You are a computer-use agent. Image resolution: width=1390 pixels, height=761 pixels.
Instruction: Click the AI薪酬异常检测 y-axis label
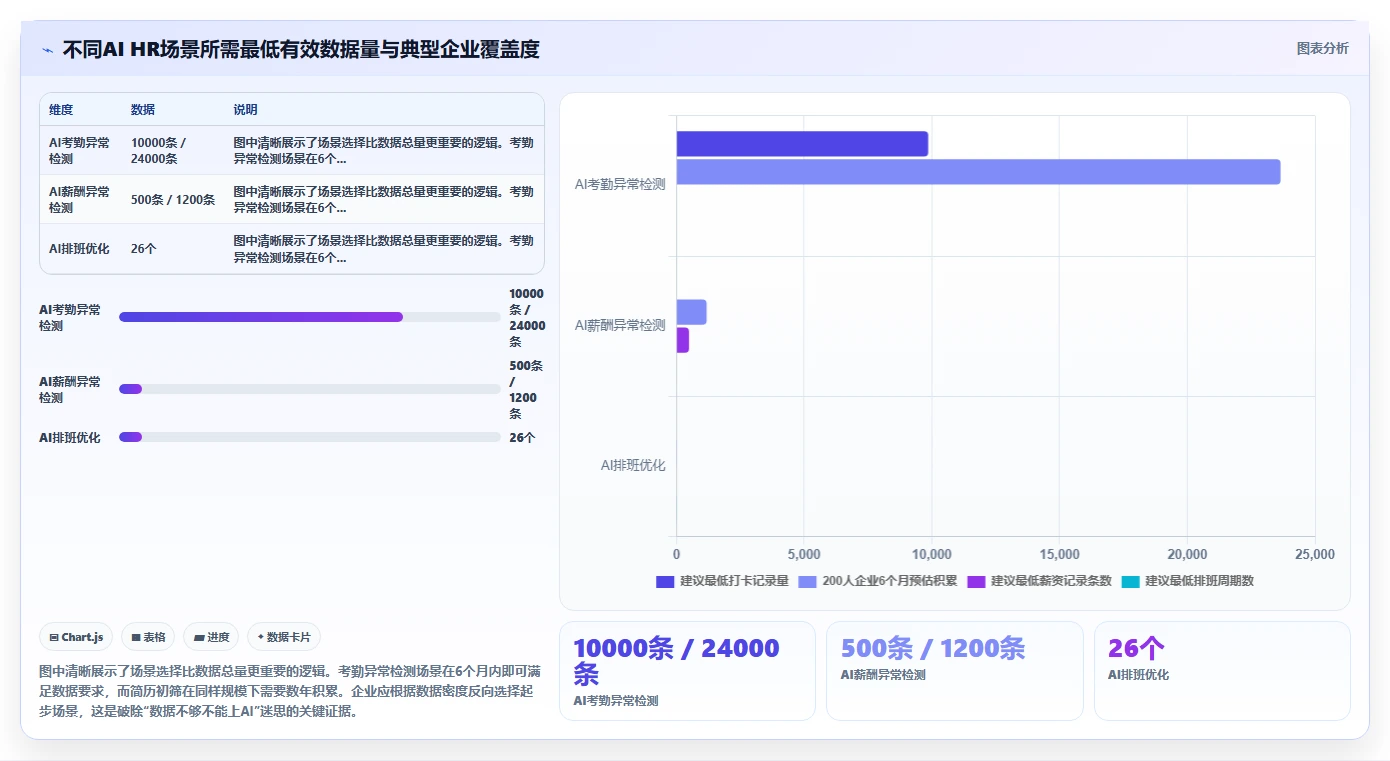(x=620, y=325)
